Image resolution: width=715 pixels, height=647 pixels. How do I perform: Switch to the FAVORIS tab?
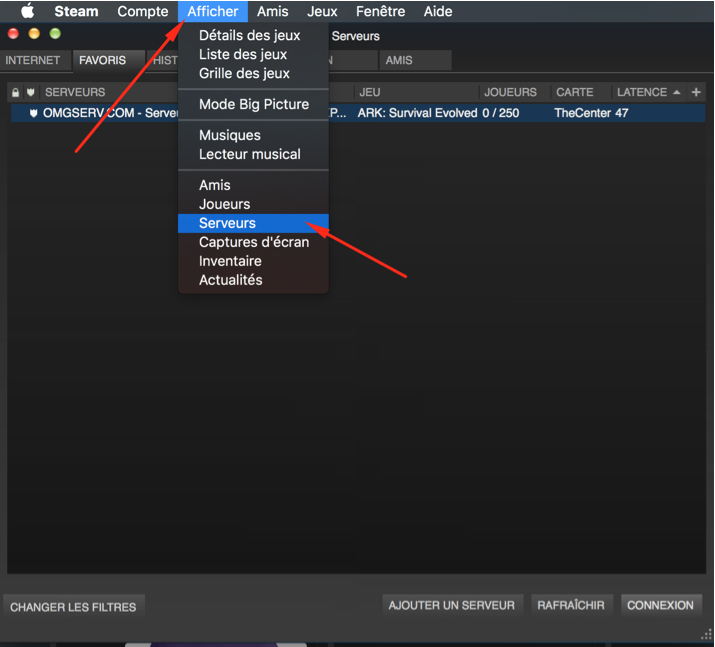[x=109, y=61]
